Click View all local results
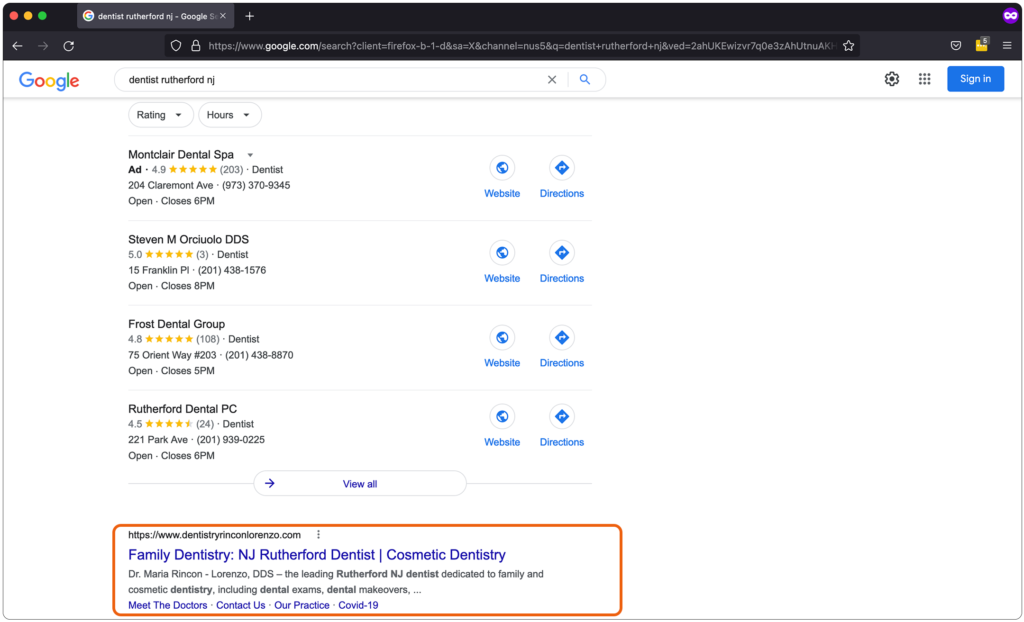Viewport: 1024px width, 622px height. 360,484
